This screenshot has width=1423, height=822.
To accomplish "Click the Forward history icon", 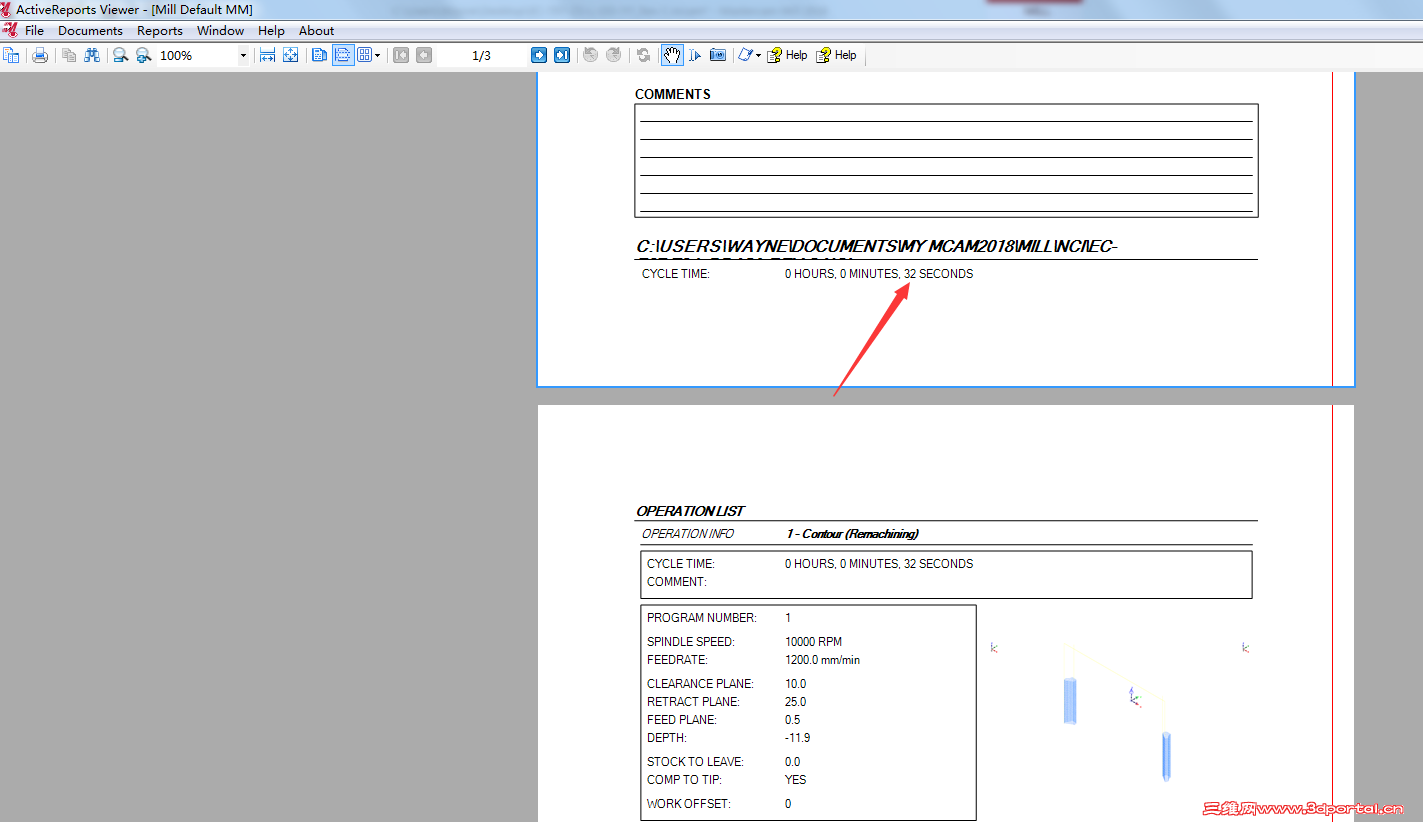I will coord(614,55).
